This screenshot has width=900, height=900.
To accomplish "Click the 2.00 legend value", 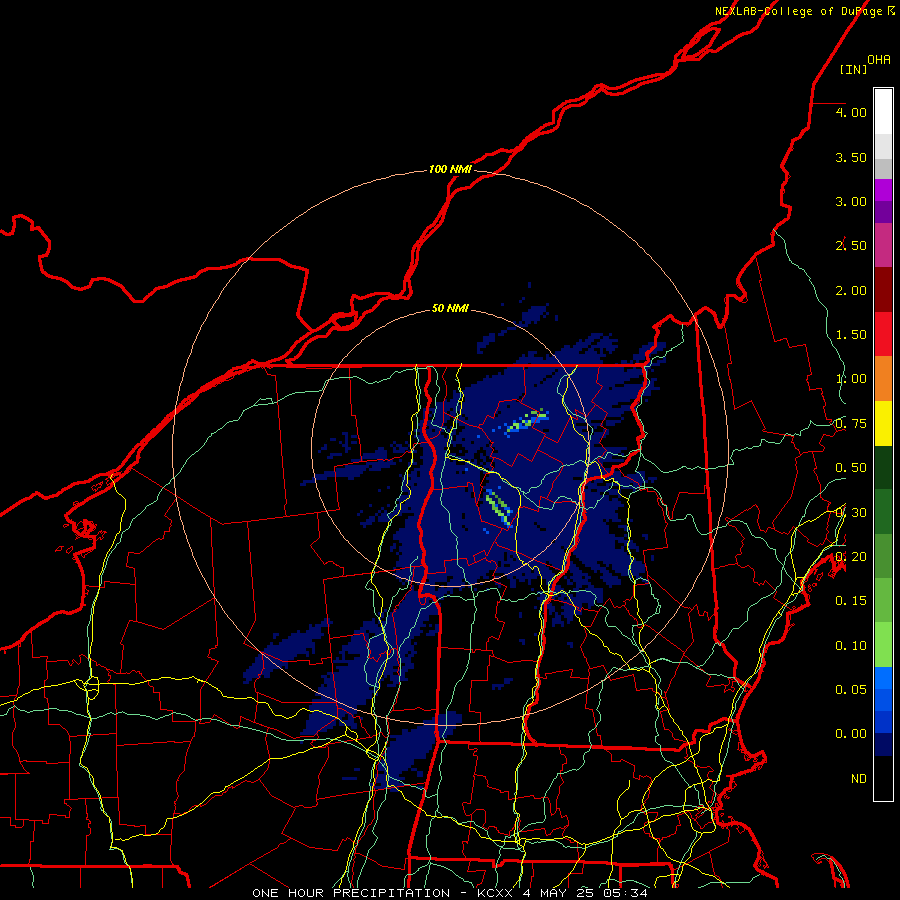I will [851, 290].
